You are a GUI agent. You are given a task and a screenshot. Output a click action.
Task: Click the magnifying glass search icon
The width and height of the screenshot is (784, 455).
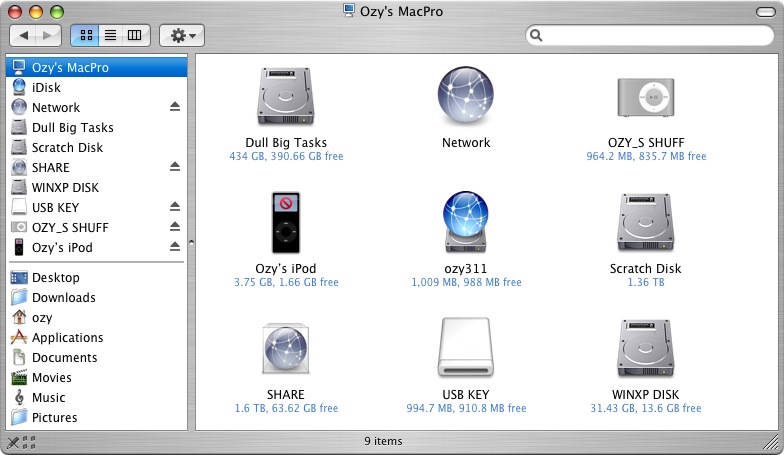point(536,36)
